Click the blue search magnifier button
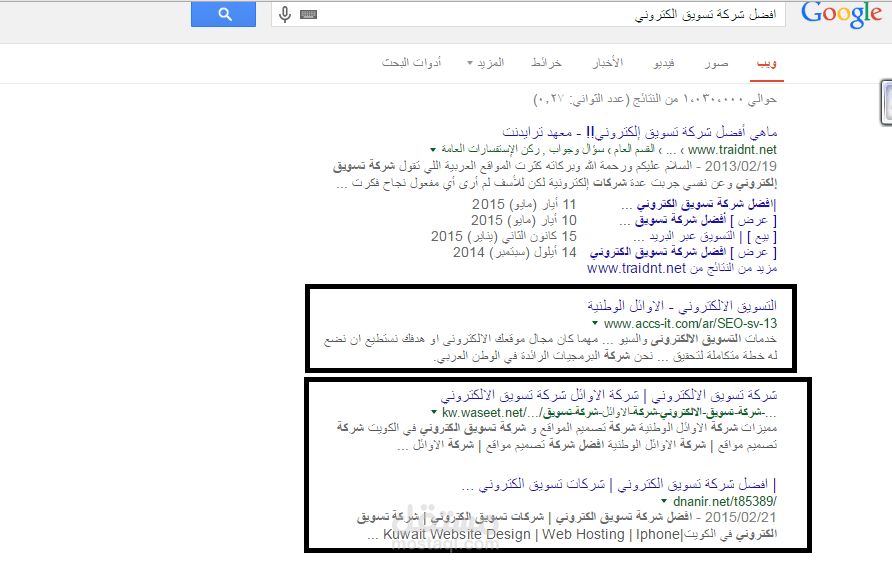The height and width of the screenshot is (564, 892). coord(223,14)
